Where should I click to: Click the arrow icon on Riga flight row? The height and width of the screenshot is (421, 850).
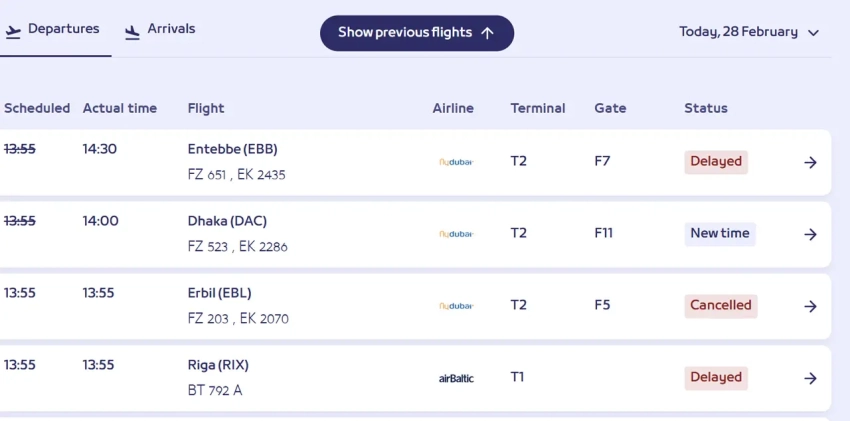tap(810, 378)
